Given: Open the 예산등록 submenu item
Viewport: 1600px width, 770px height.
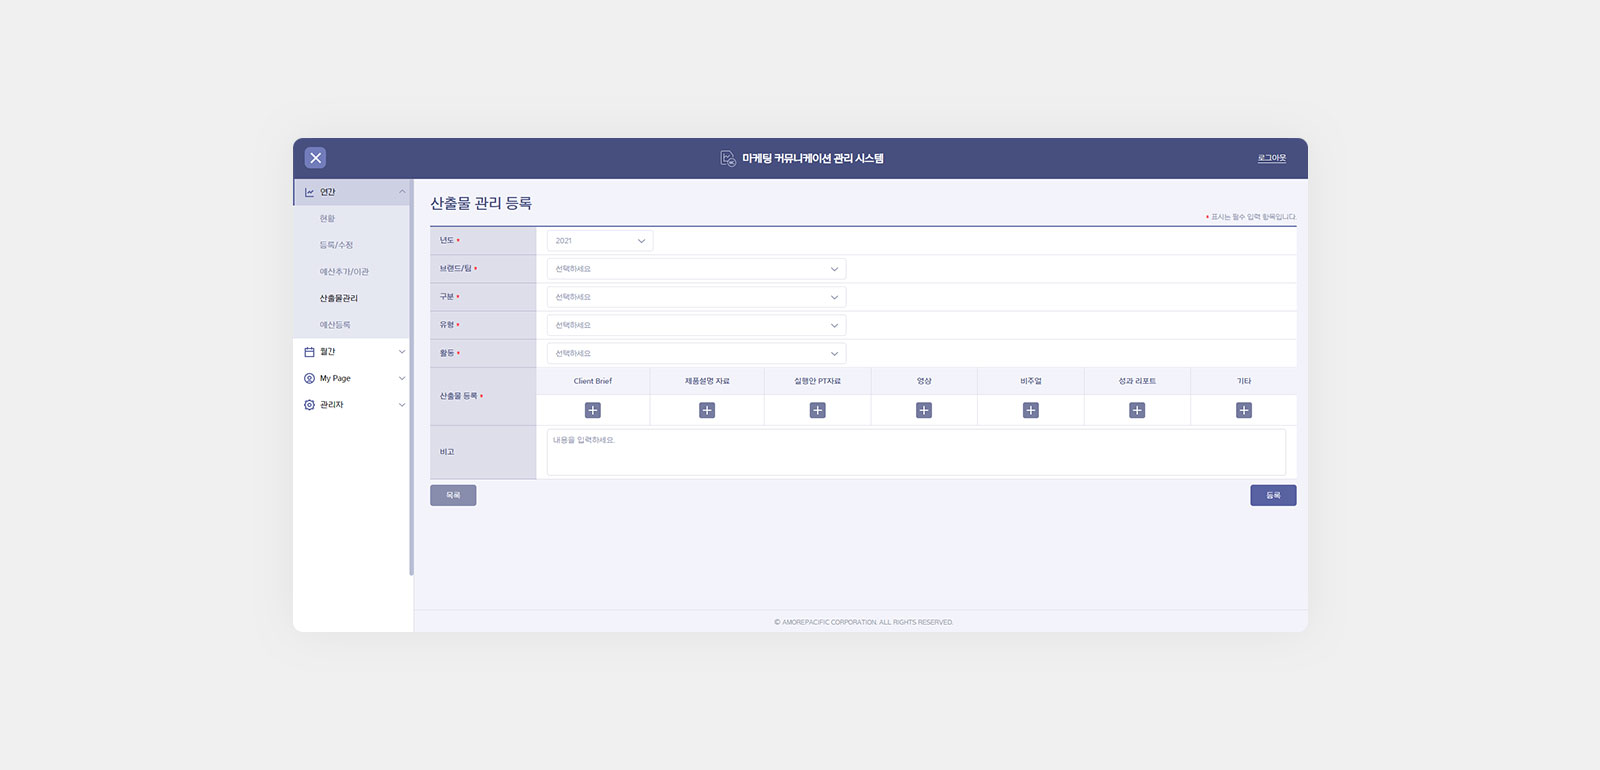Looking at the screenshot, I should pyautogui.click(x=335, y=325).
